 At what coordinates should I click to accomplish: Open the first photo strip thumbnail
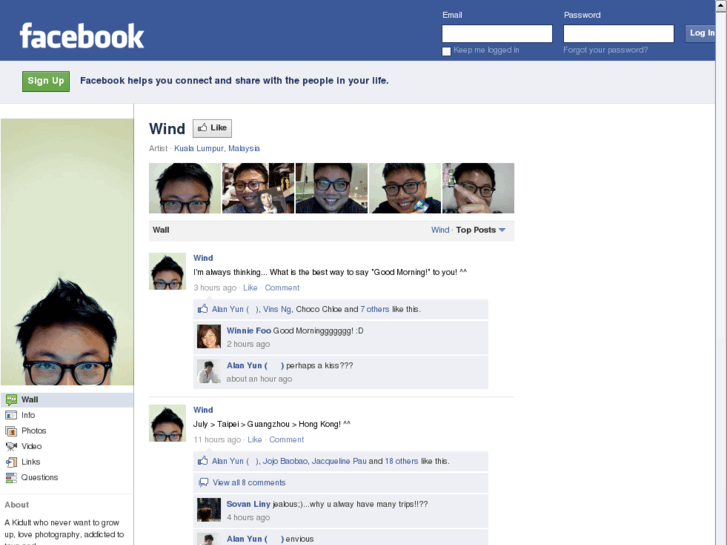(x=185, y=188)
